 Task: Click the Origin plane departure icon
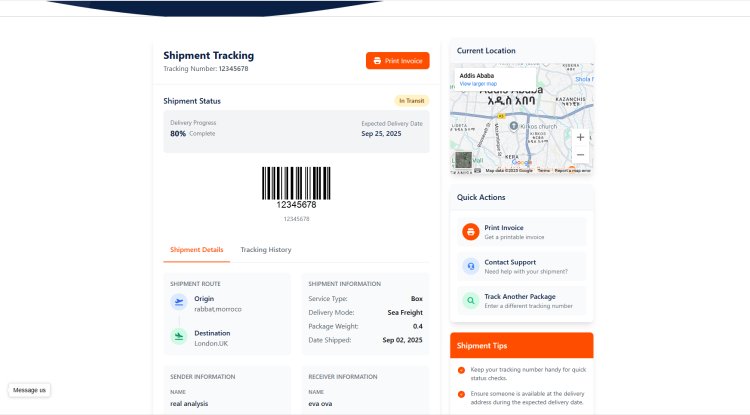[179, 302]
